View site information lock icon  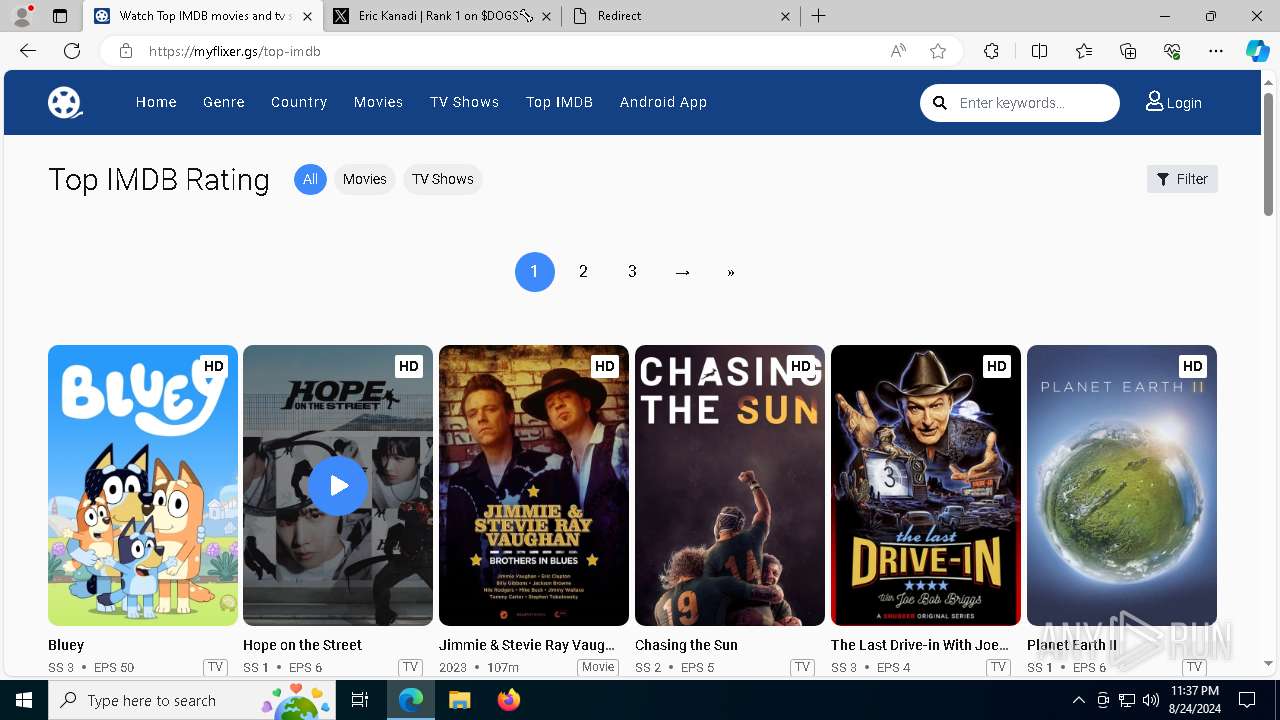[x=126, y=51]
